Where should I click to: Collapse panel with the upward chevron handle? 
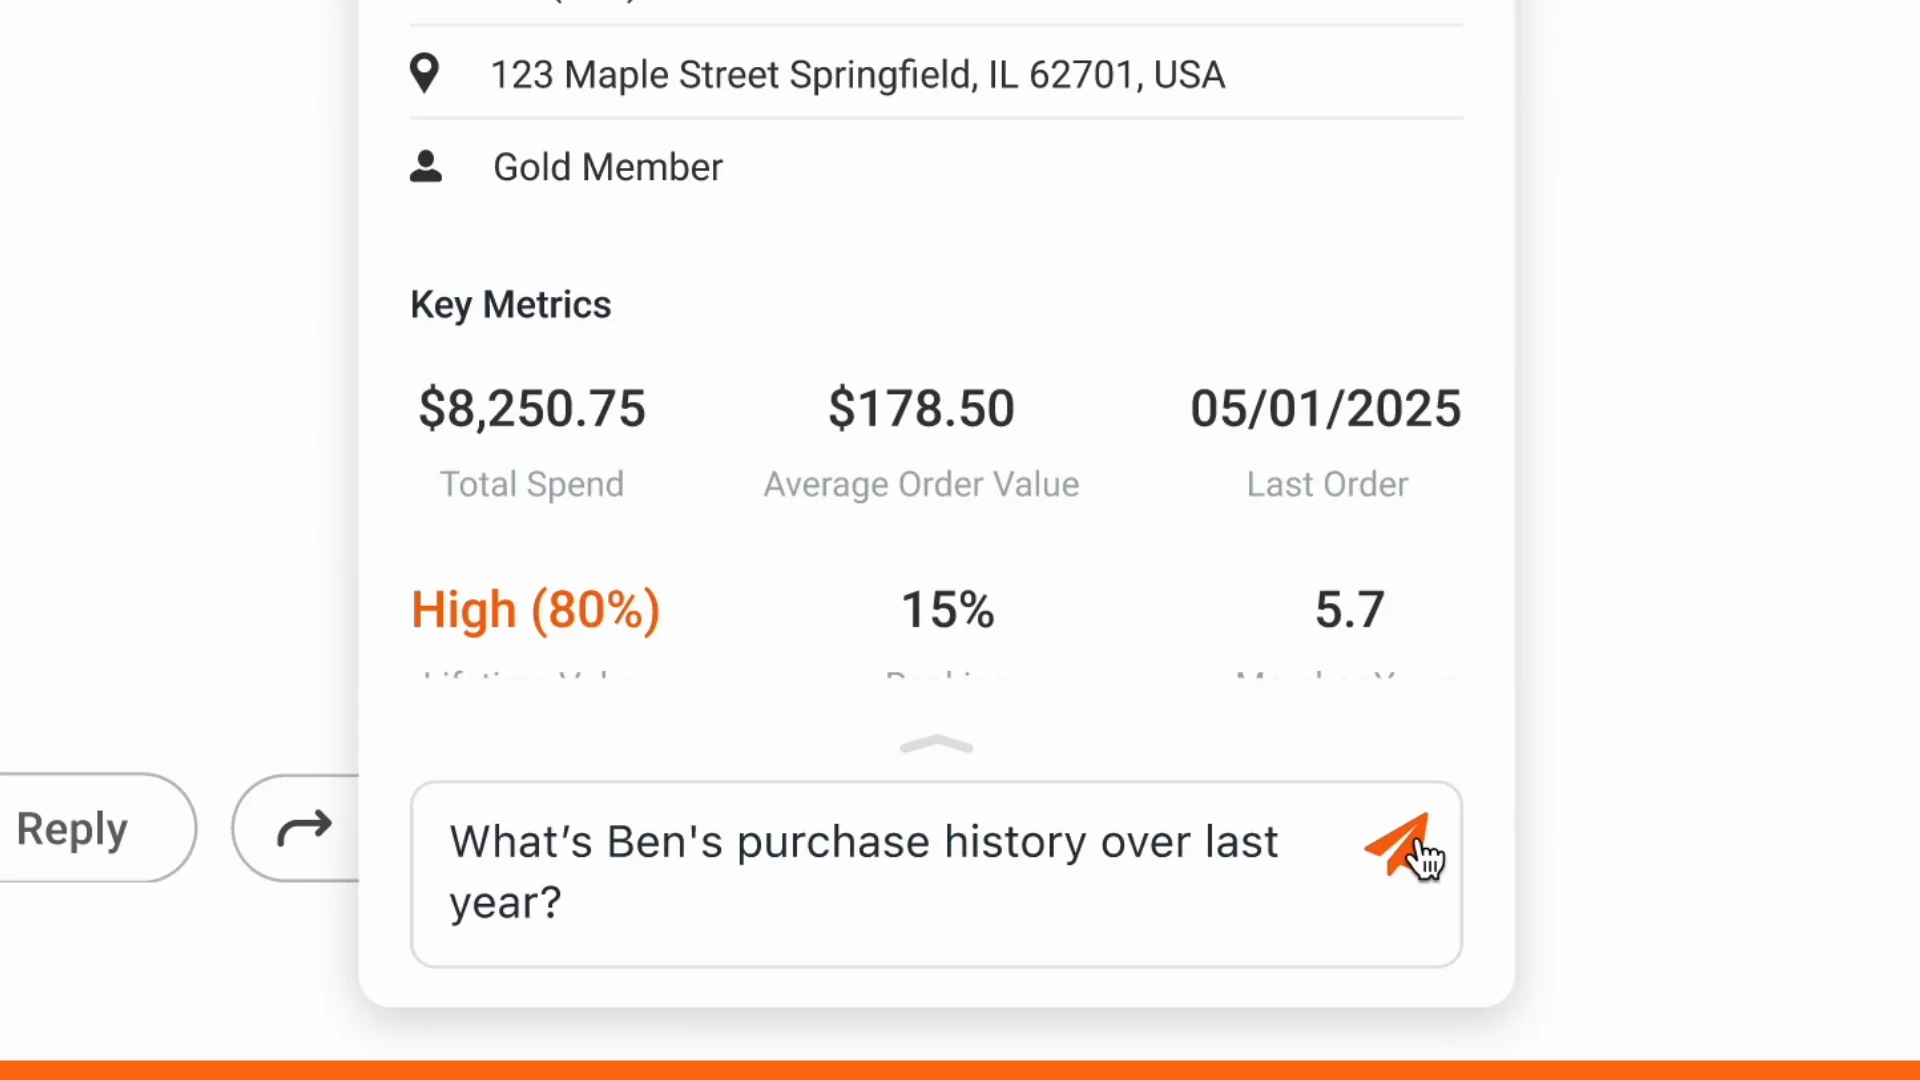click(936, 745)
